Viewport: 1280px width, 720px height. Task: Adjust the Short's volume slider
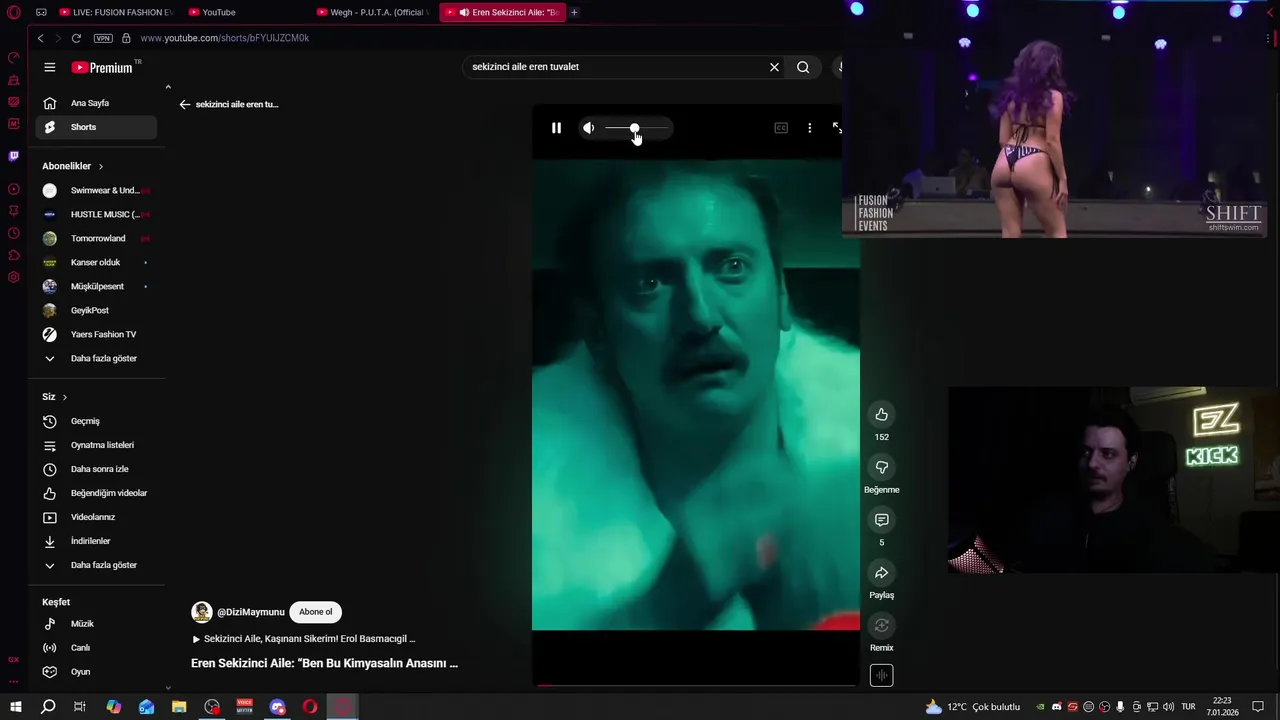[635, 128]
